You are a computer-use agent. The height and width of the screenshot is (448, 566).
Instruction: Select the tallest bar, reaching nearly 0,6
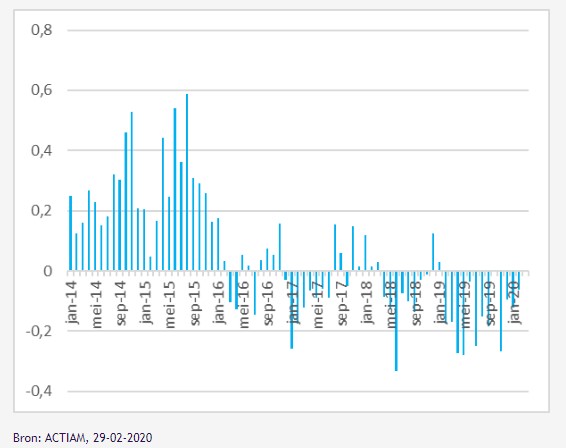tap(187, 182)
